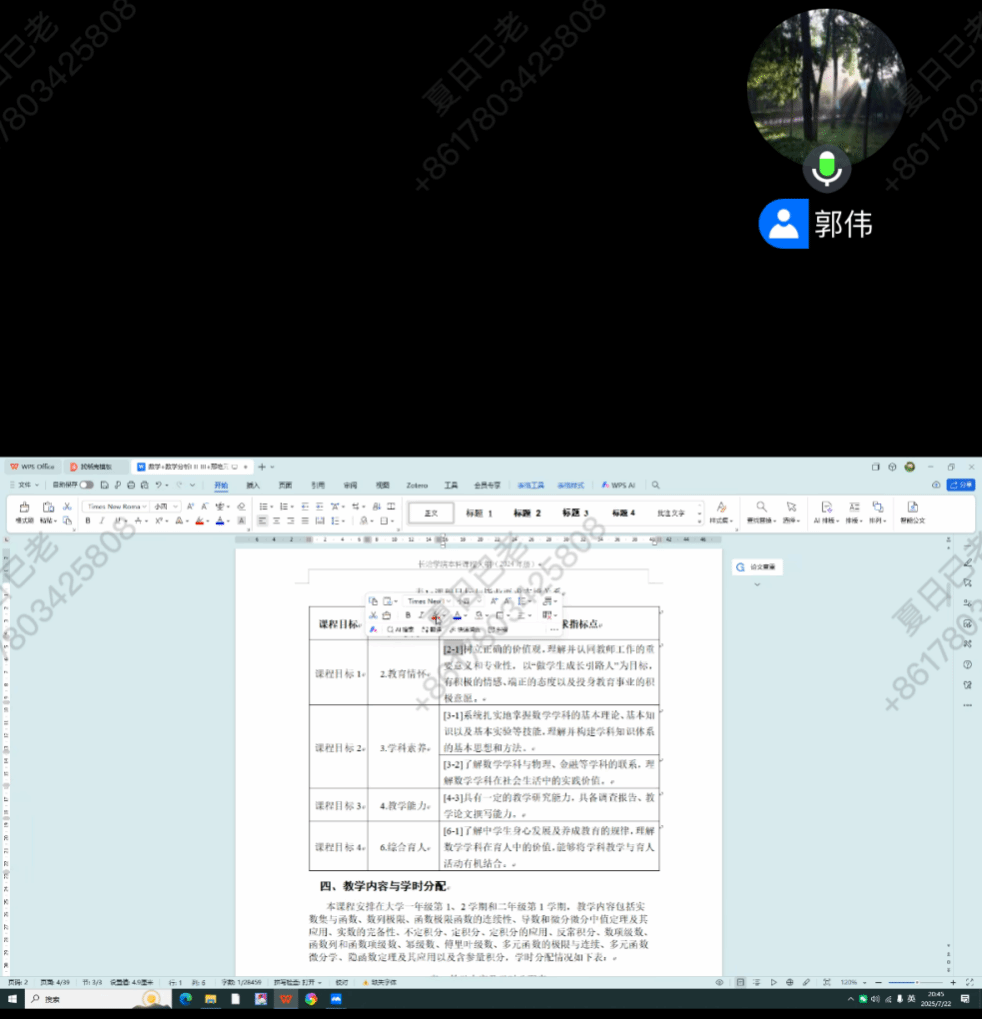Click the increase indent icon
The width and height of the screenshot is (982, 1020).
click(319, 506)
